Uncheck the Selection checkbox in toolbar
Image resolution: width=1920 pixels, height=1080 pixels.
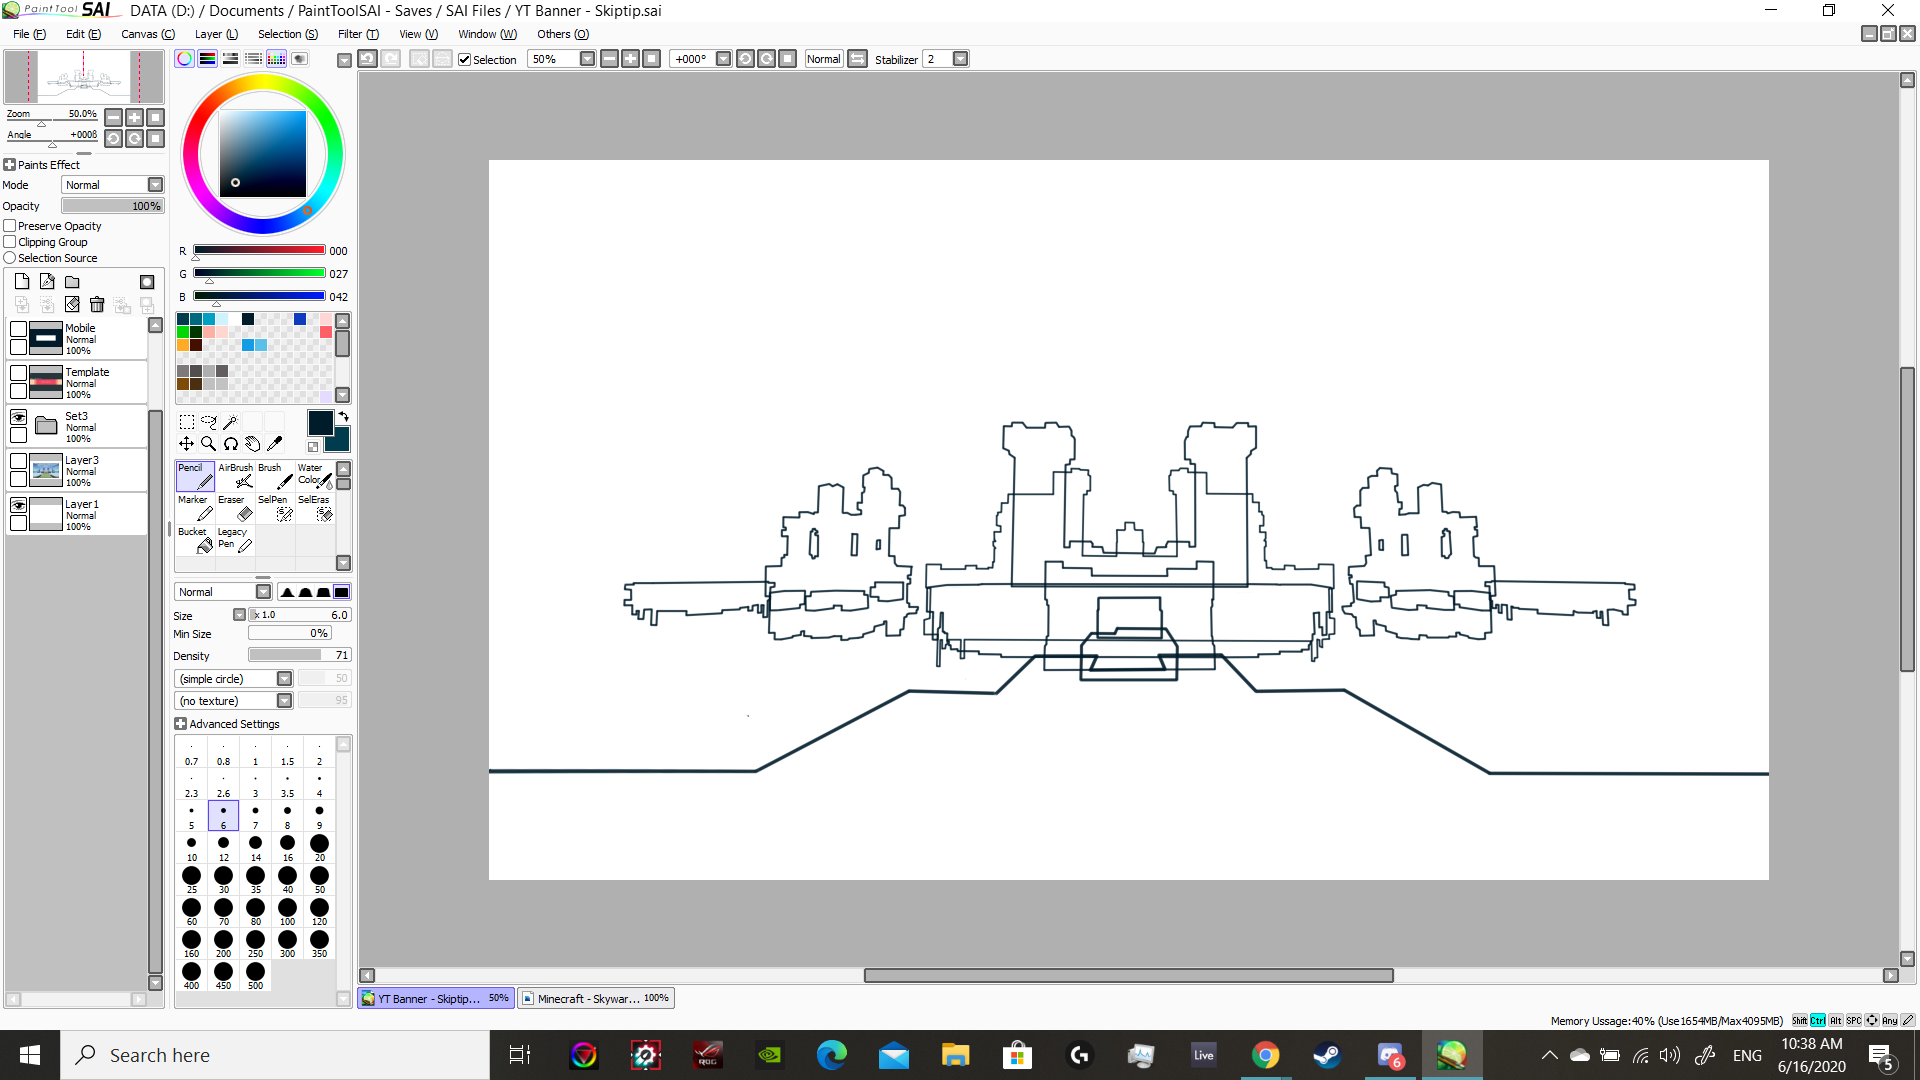click(465, 60)
